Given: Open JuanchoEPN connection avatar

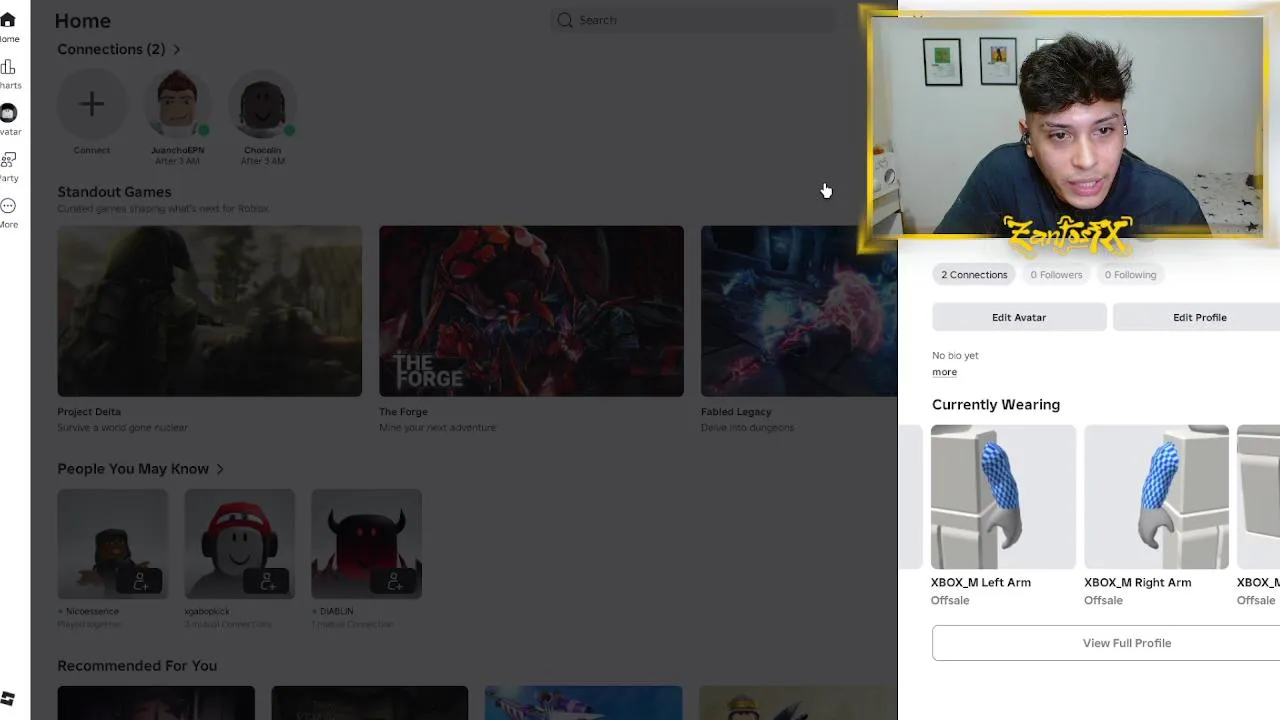Looking at the screenshot, I should 177,104.
